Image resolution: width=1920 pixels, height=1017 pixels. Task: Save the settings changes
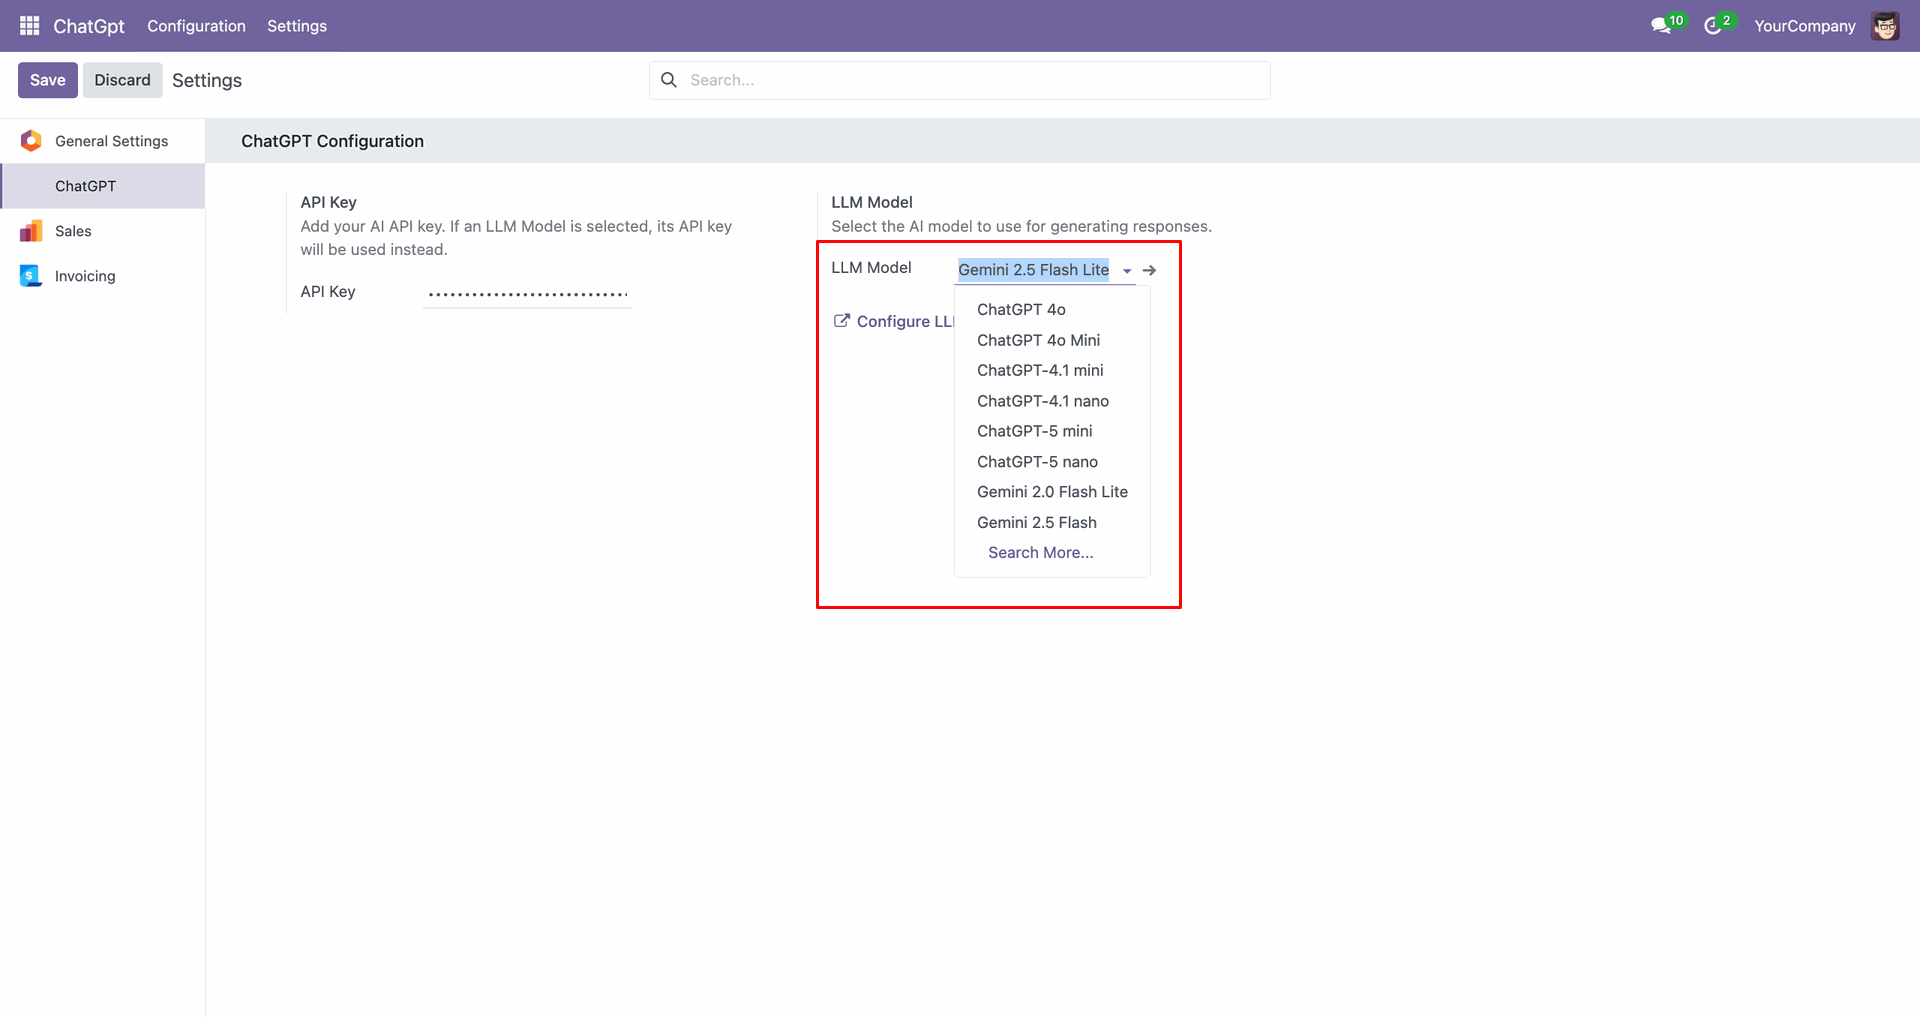click(47, 80)
